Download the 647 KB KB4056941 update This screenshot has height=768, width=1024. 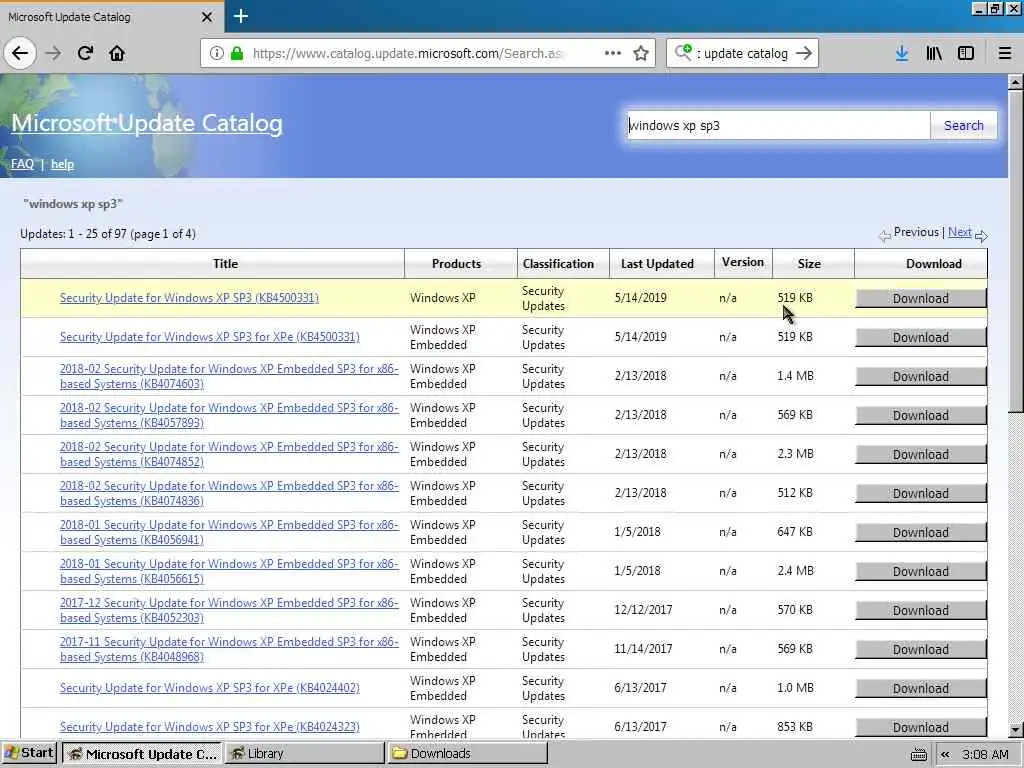click(x=921, y=532)
